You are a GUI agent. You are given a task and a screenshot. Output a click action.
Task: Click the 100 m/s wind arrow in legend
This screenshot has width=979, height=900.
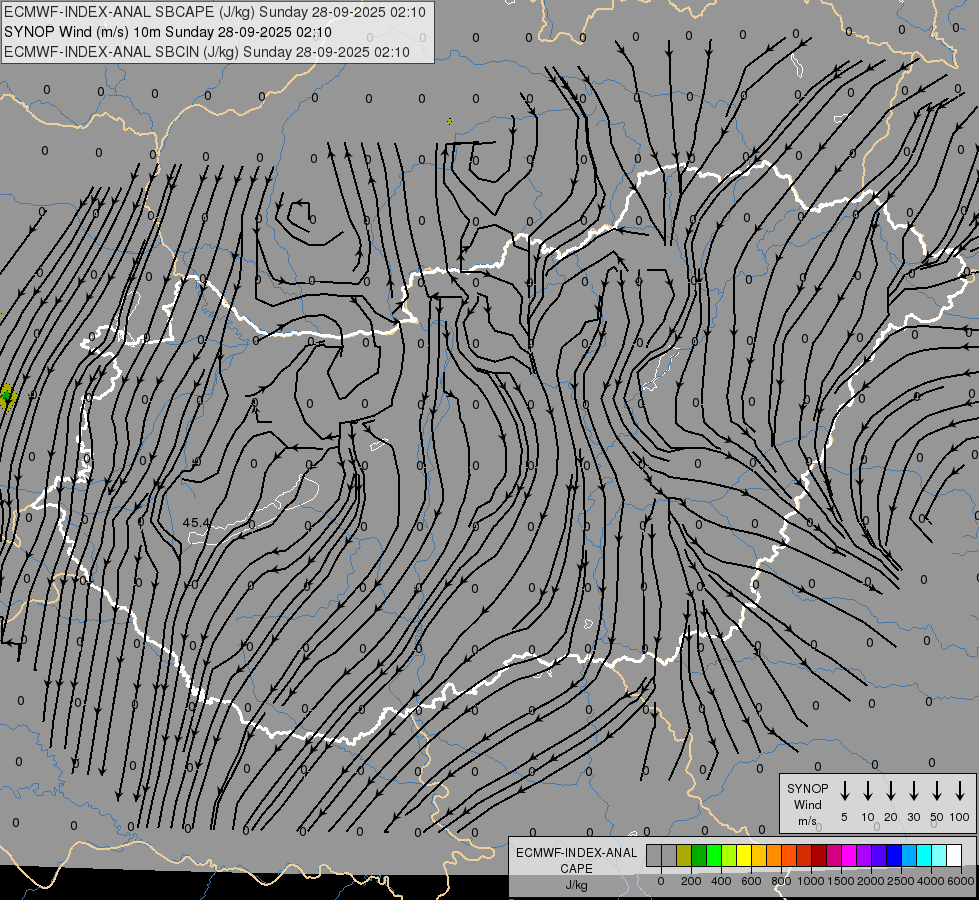960,791
